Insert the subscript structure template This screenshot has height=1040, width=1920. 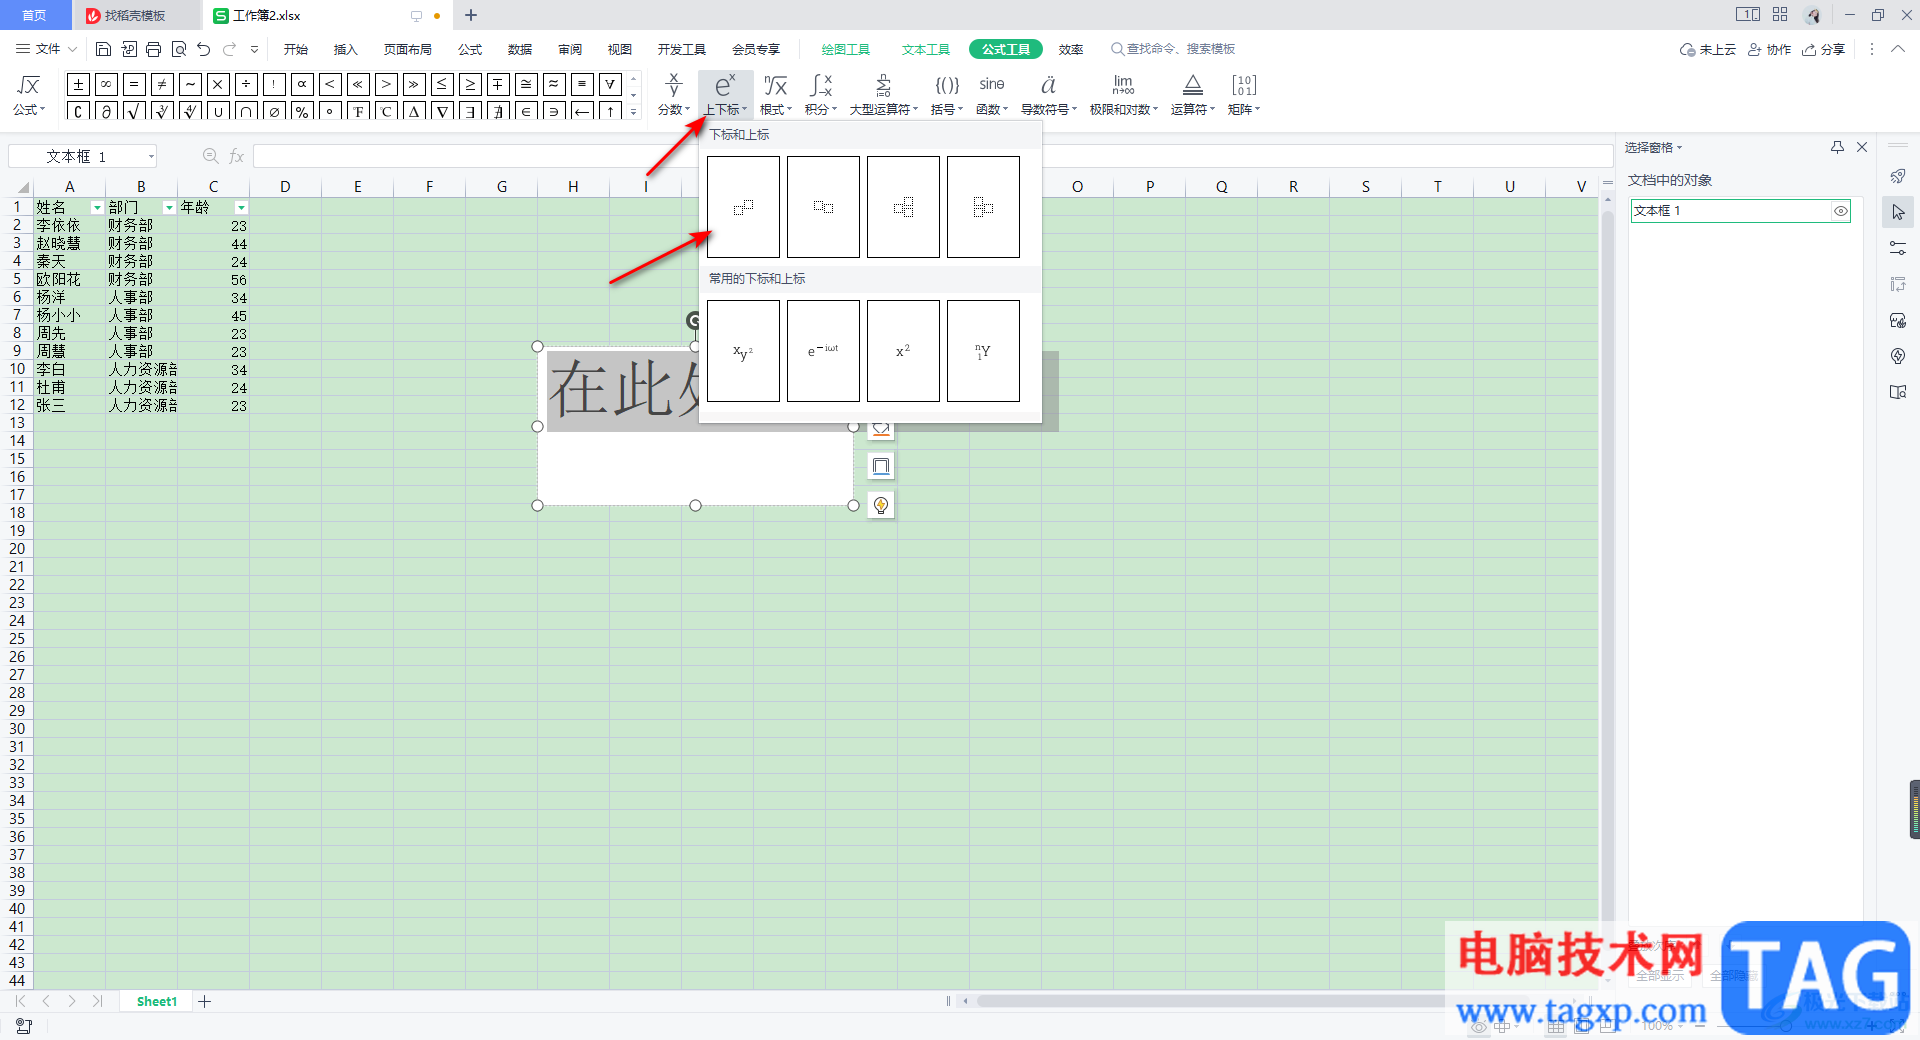pyautogui.click(x=823, y=207)
